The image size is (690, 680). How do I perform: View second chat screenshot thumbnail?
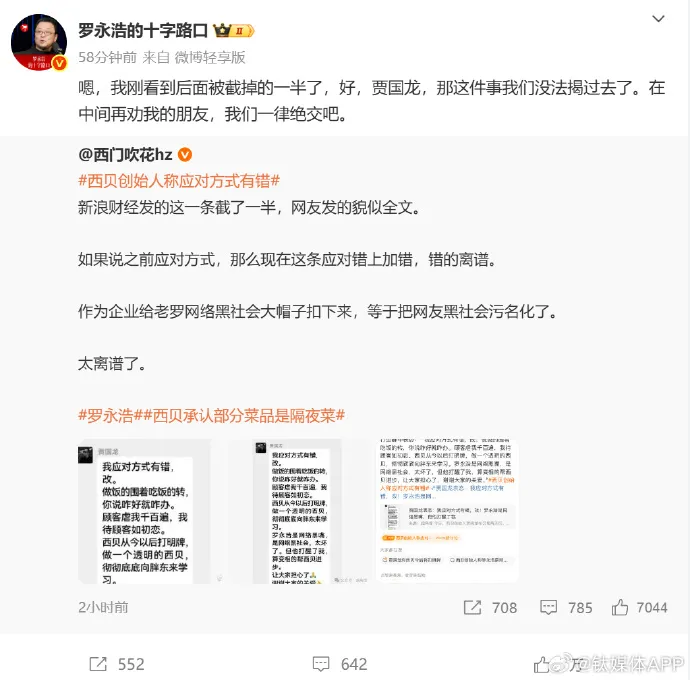(x=297, y=511)
